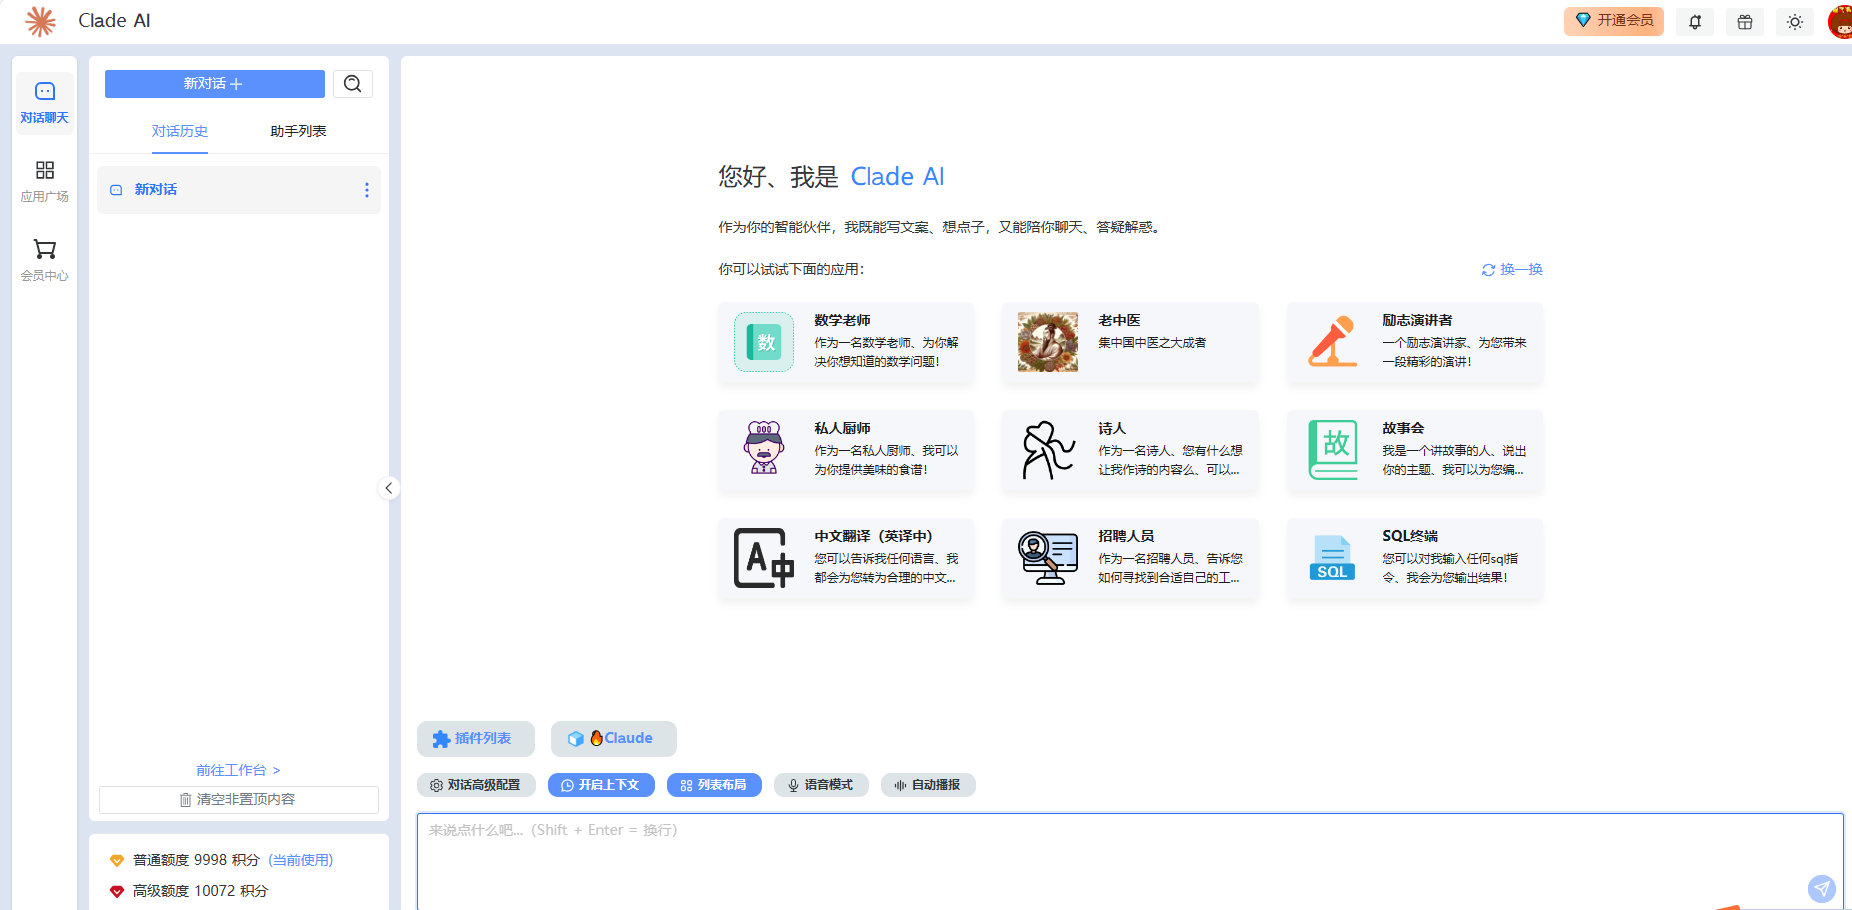Viewport: 1852px width, 910px height.
Task: Click the 开通会员 membership button
Action: pos(1613,21)
